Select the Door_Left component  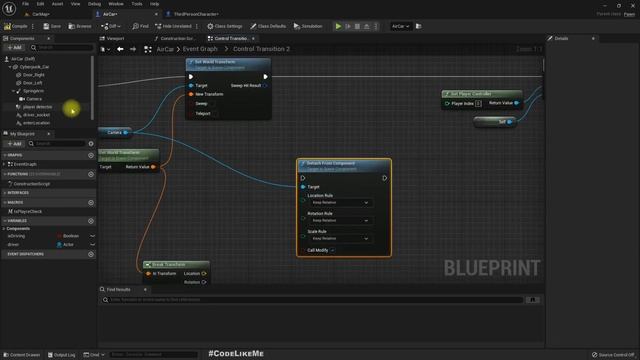pos(33,83)
